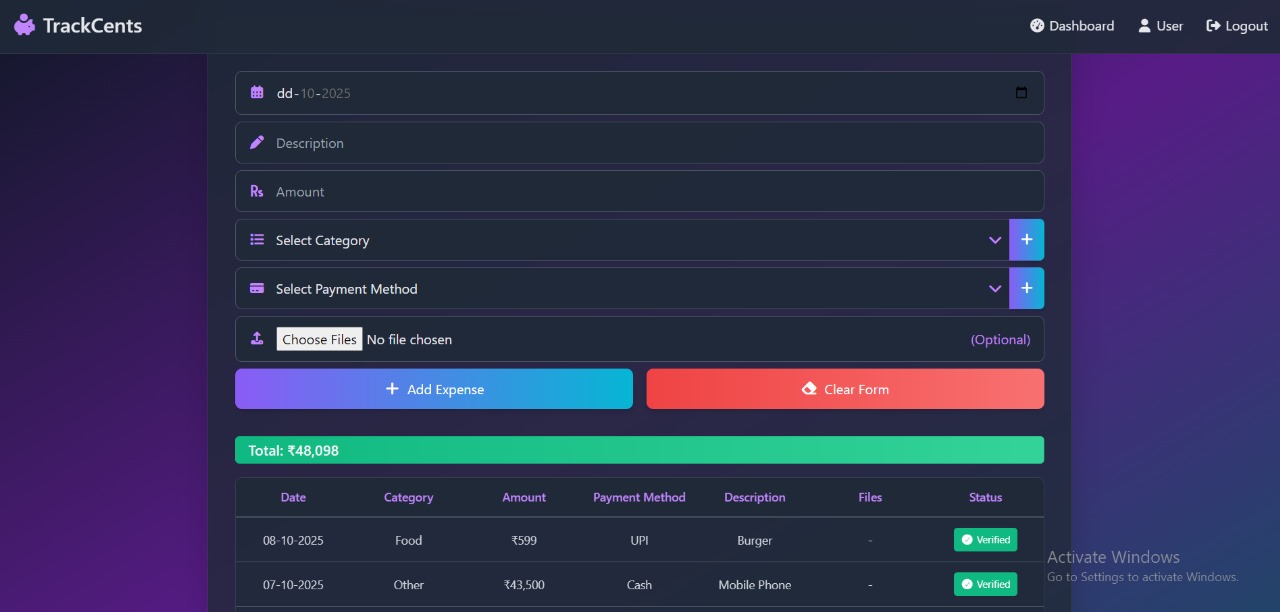Screen dimensions: 1280x612
Task: Click the pencil icon next to Description
Action: coord(256,142)
